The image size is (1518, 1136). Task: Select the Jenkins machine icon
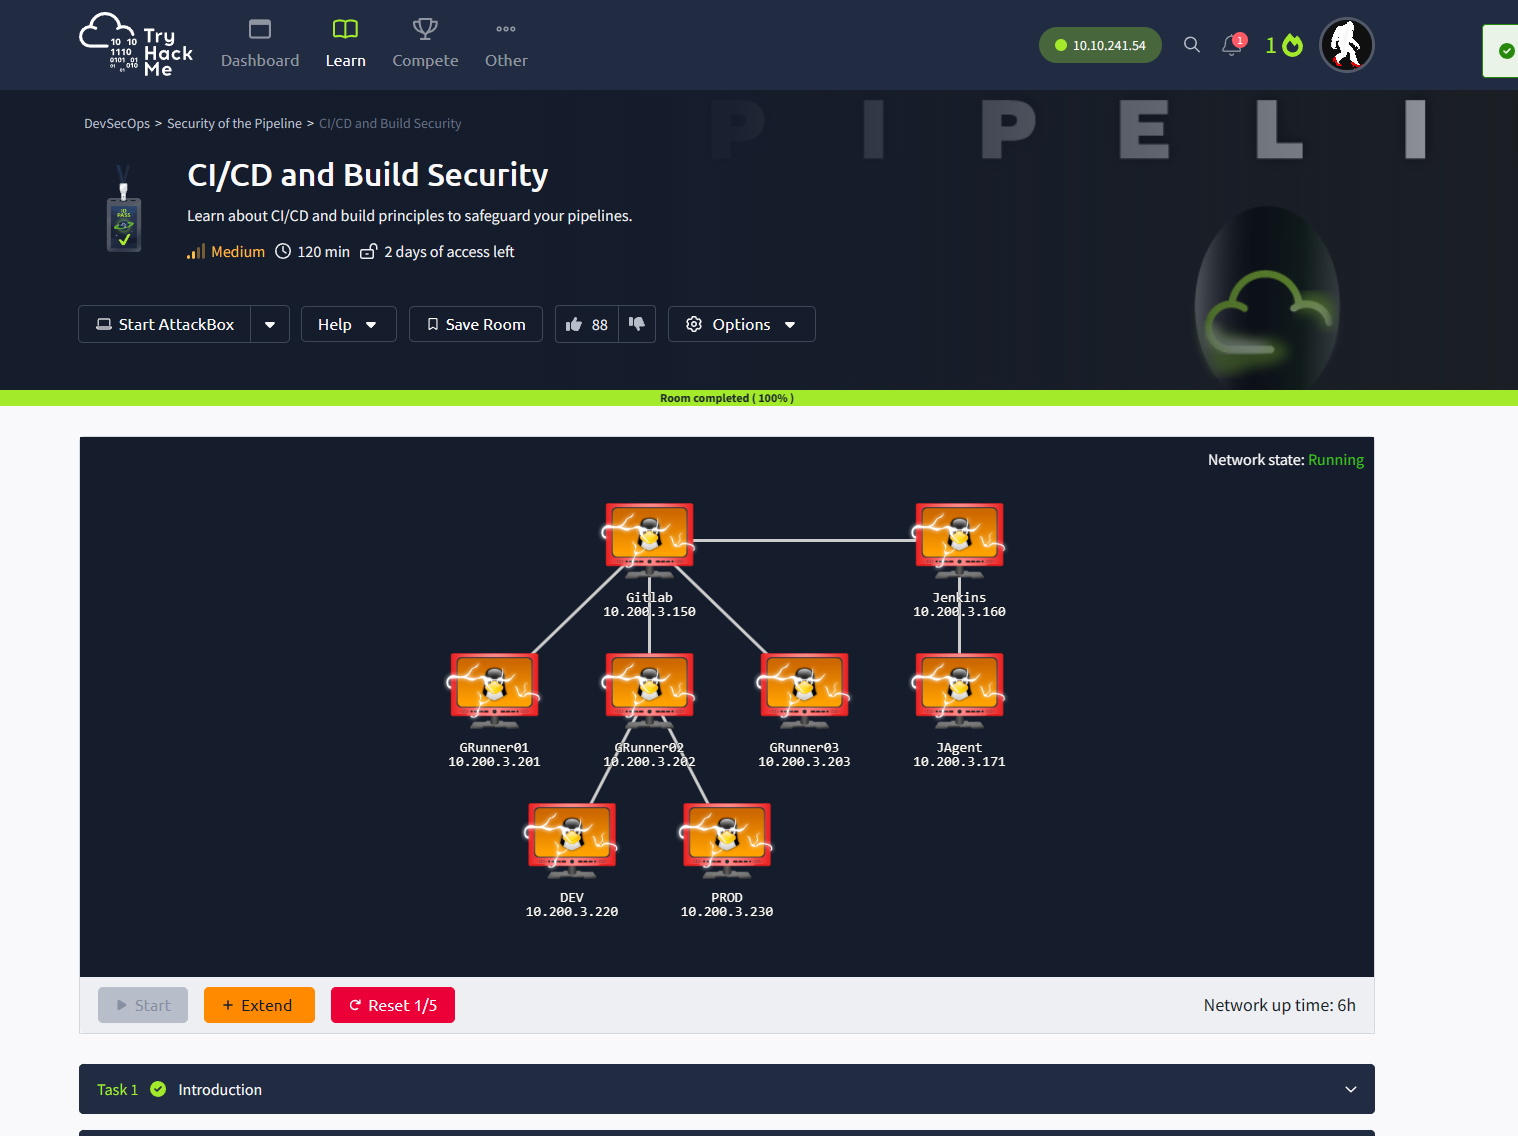(x=959, y=541)
